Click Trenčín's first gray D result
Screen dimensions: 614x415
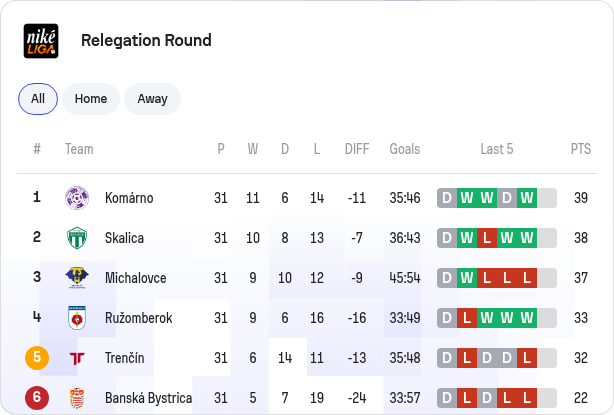(447, 357)
